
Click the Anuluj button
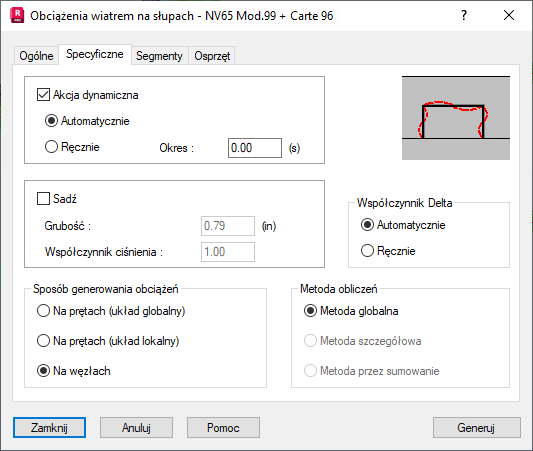pos(136,428)
